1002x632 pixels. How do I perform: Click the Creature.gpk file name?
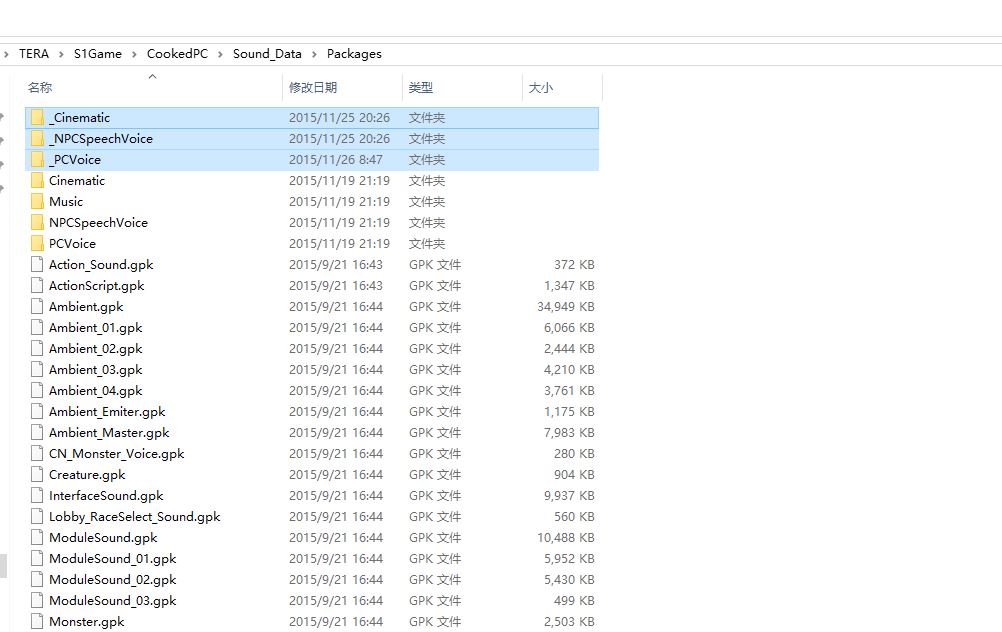click(x=87, y=475)
